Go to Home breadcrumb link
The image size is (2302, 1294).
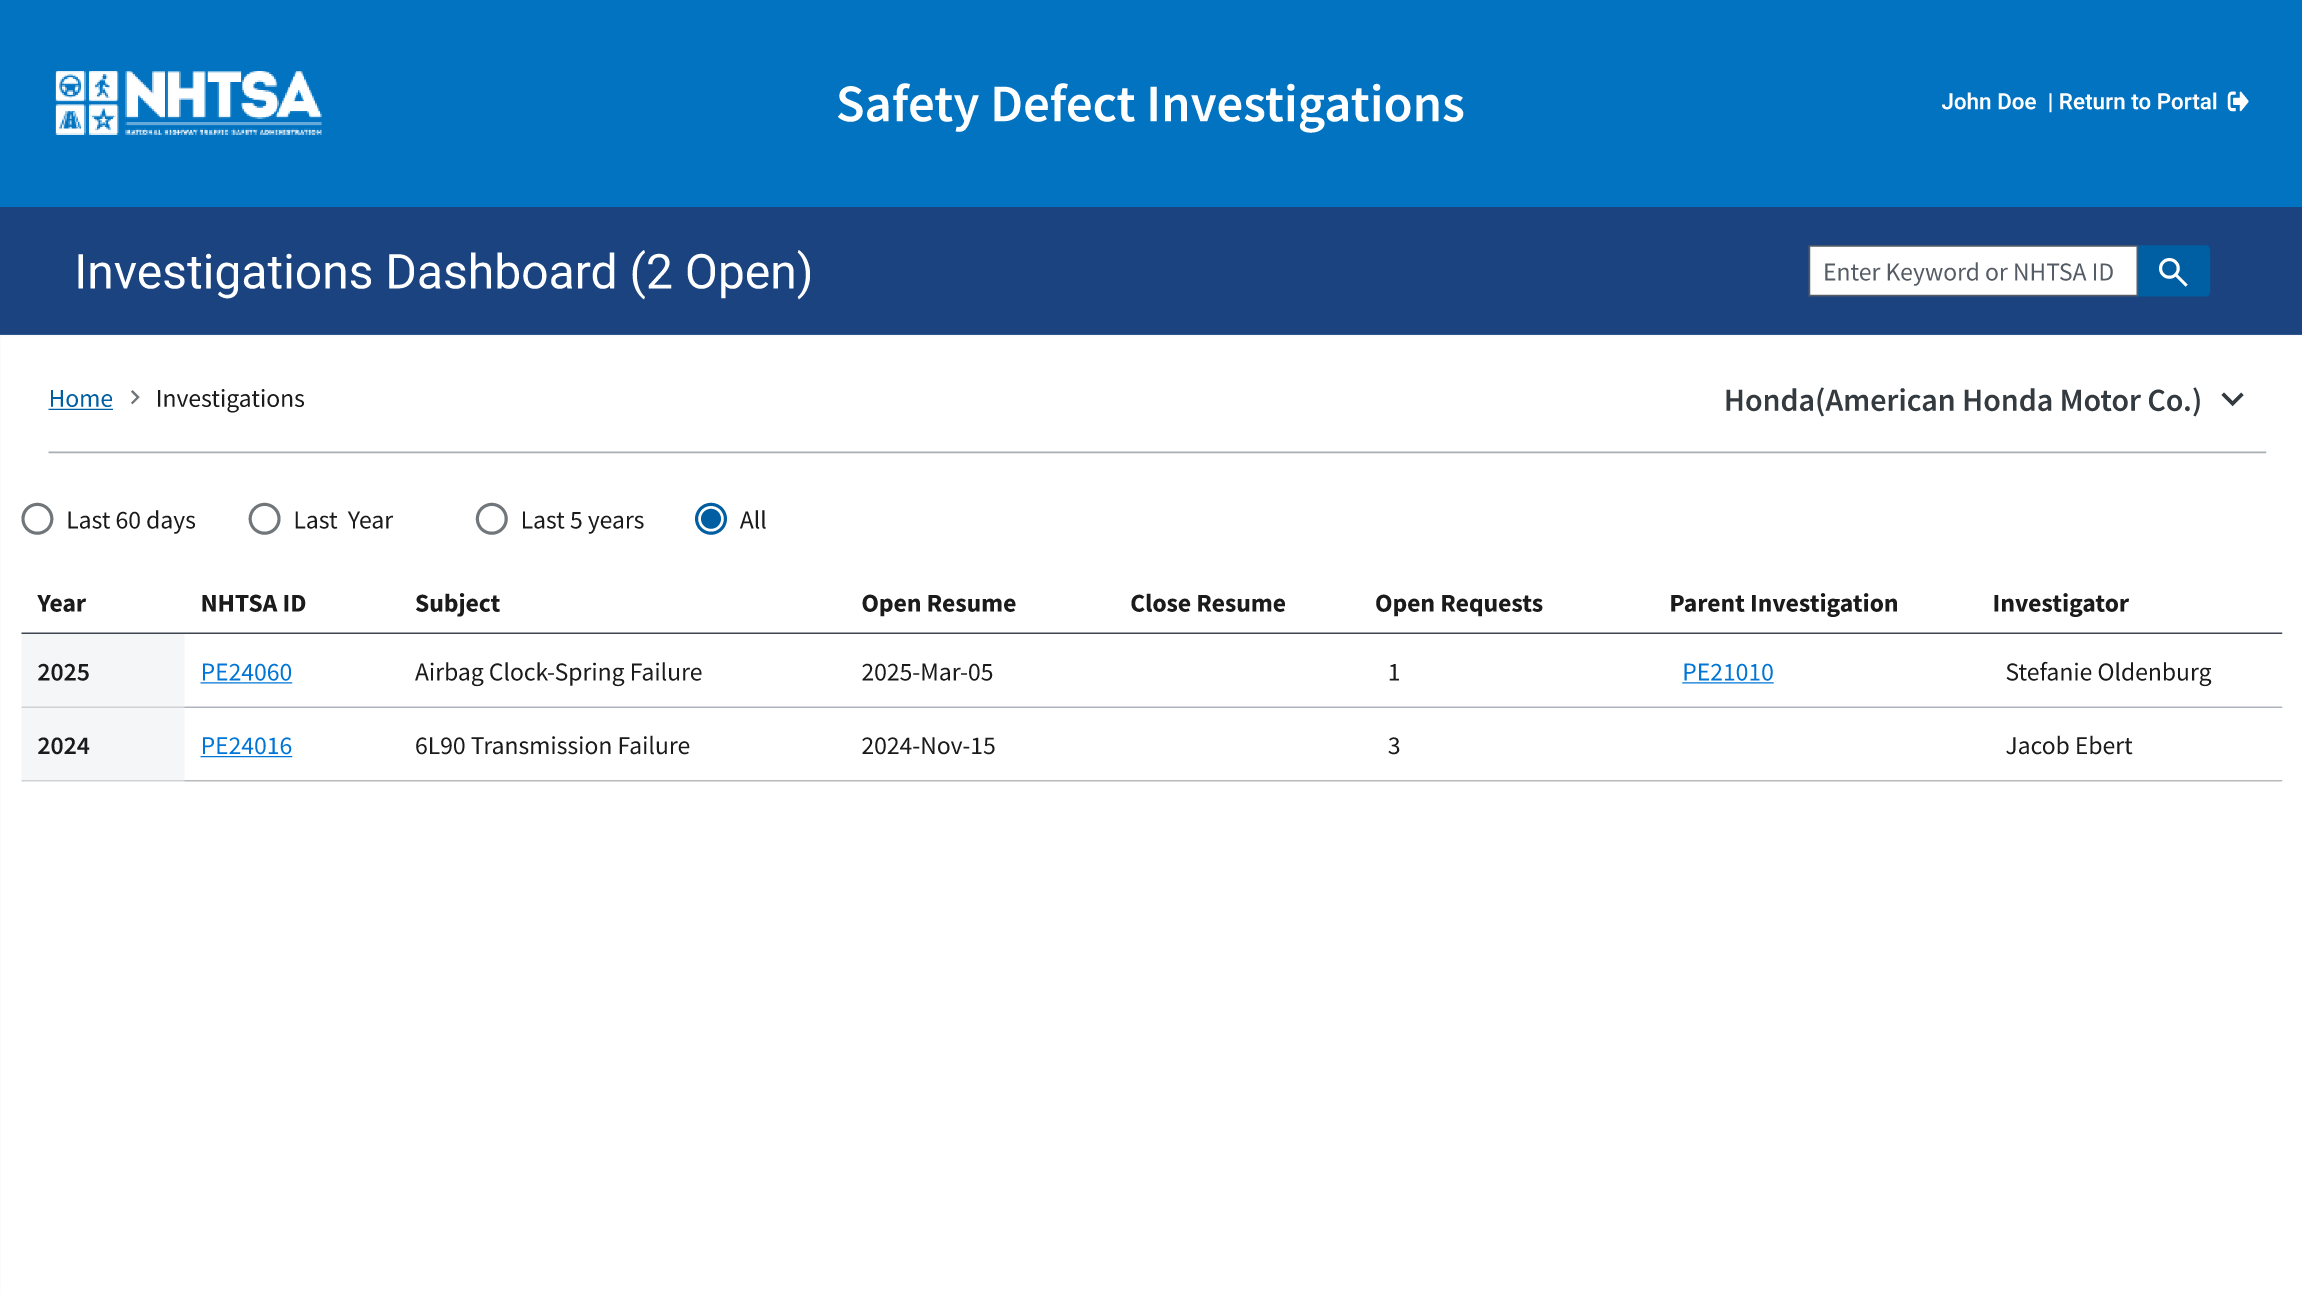coord(81,398)
